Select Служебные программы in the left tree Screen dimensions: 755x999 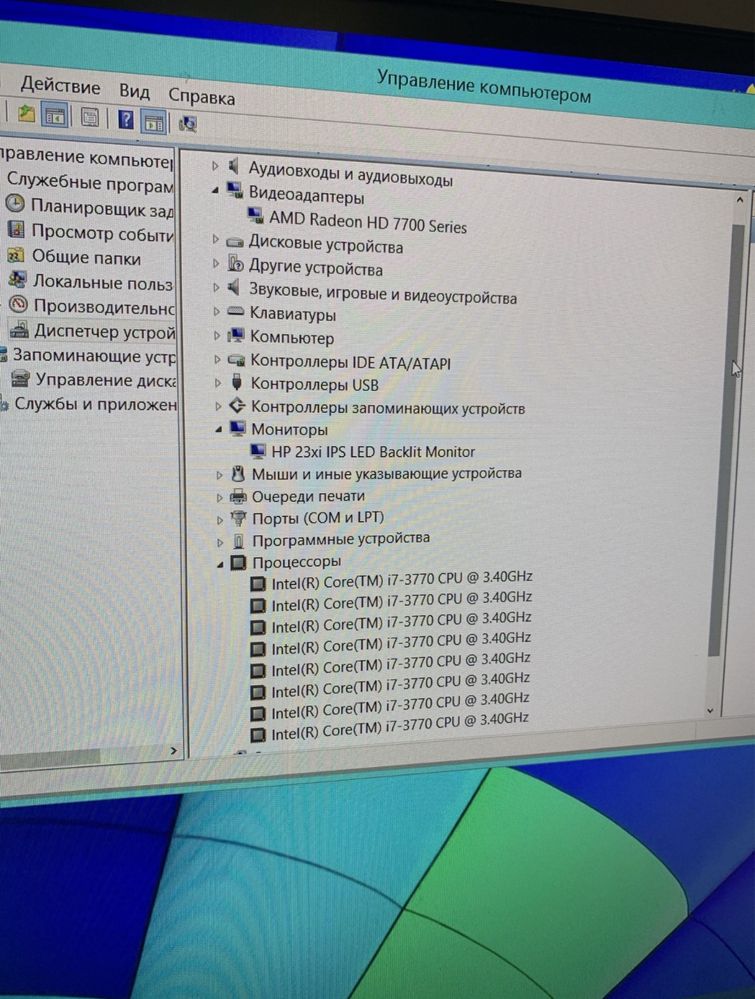pyautogui.click(x=90, y=183)
